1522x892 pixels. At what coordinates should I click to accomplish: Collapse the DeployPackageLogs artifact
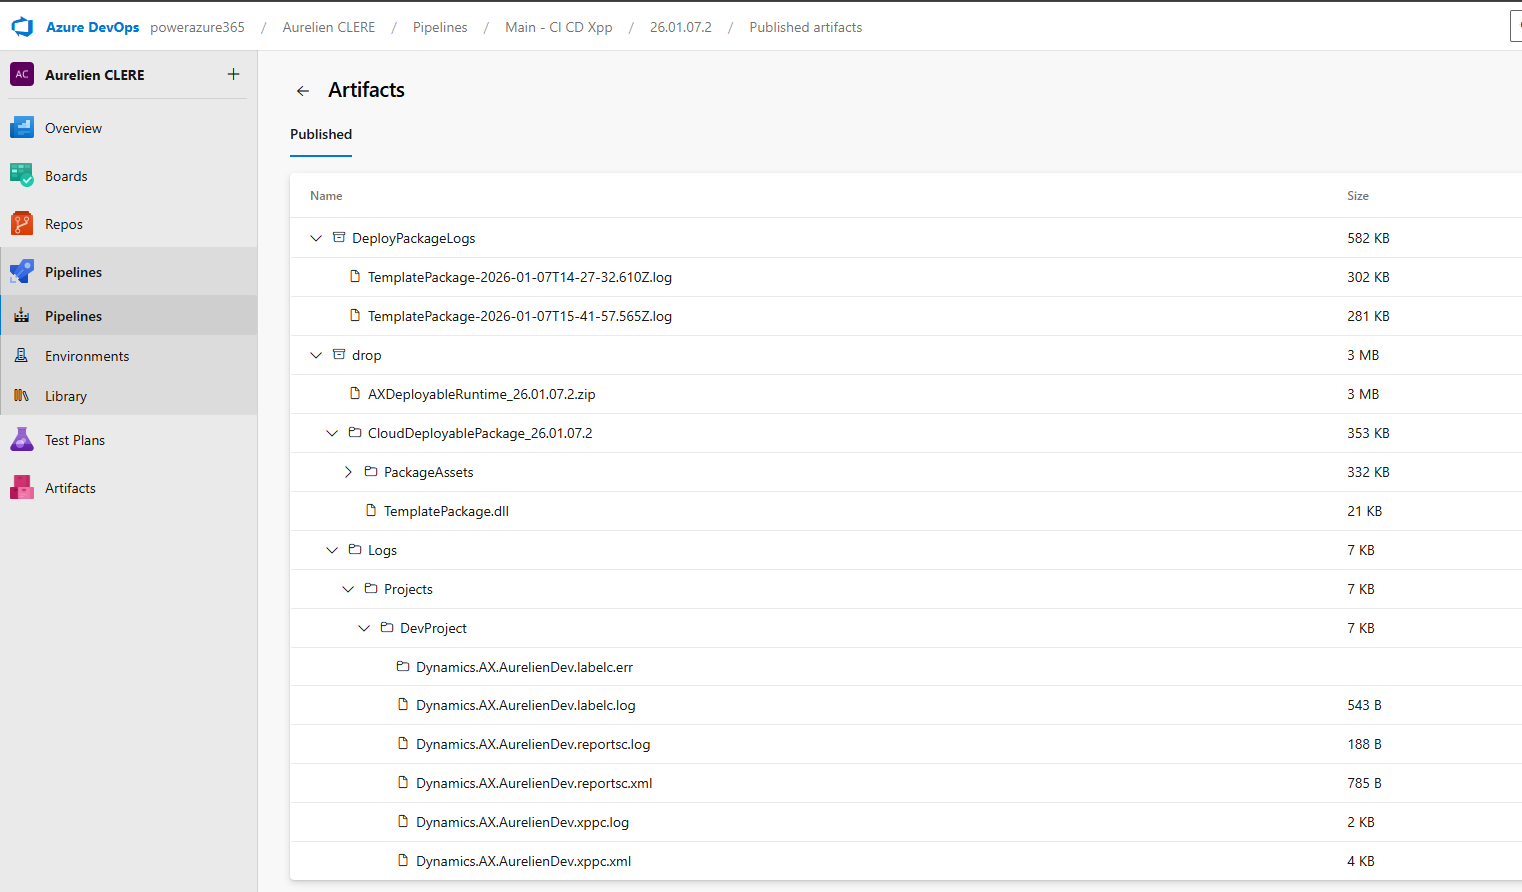tap(316, 238)
